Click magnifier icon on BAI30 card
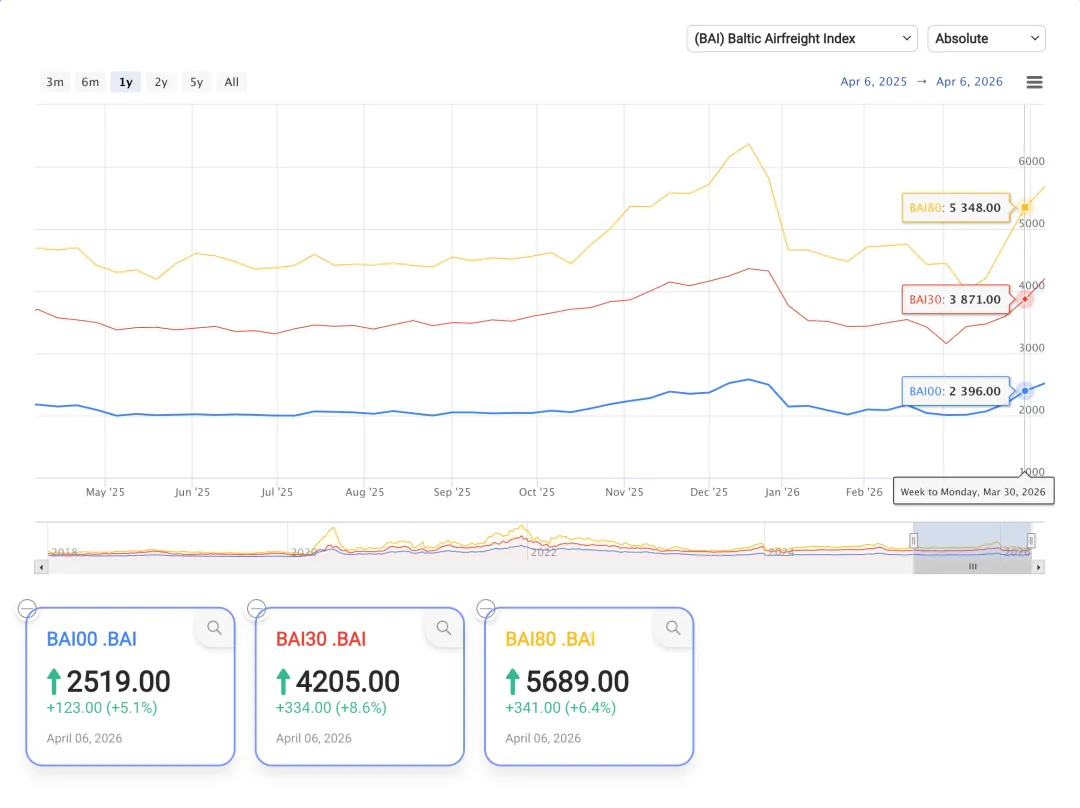This screenshot has height=808, width=1080. (x=444, y=628)
